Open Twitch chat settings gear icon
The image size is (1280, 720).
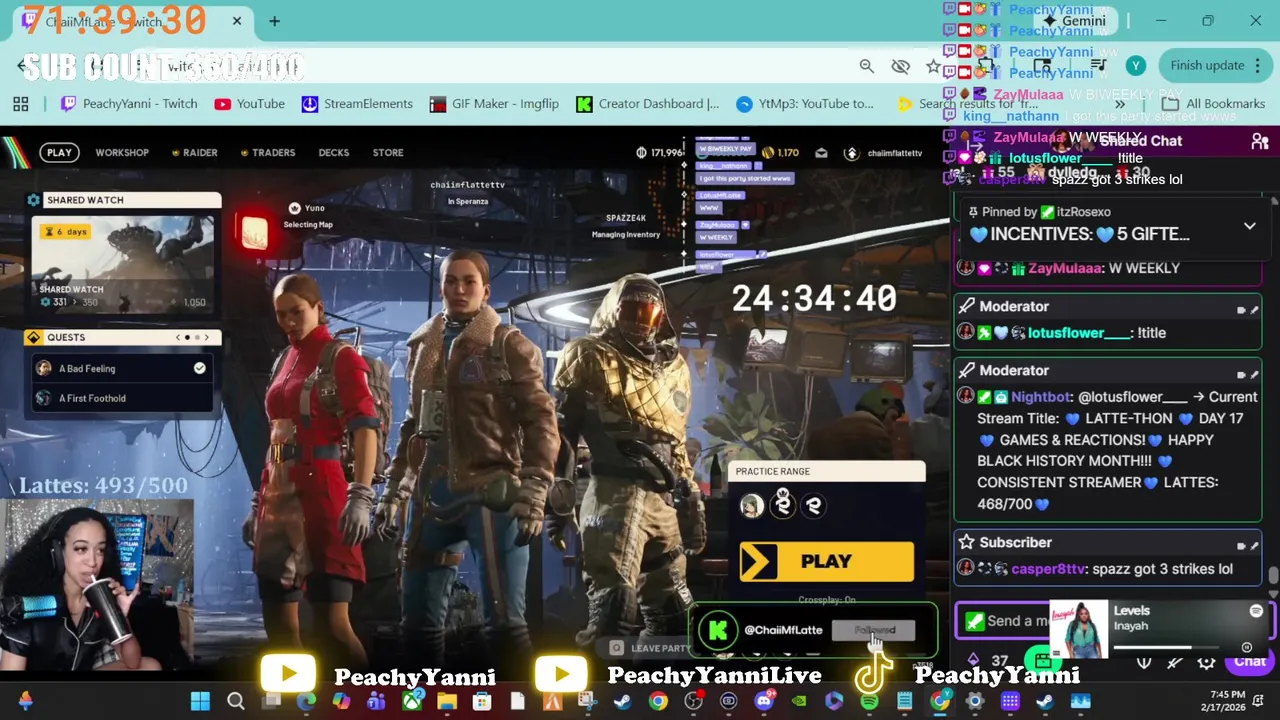[1206, 662]
